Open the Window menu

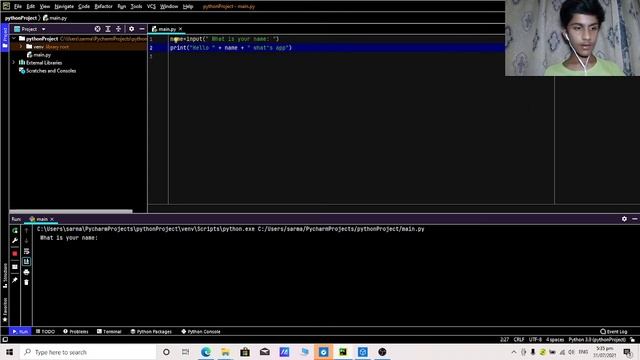pos(169,7)
